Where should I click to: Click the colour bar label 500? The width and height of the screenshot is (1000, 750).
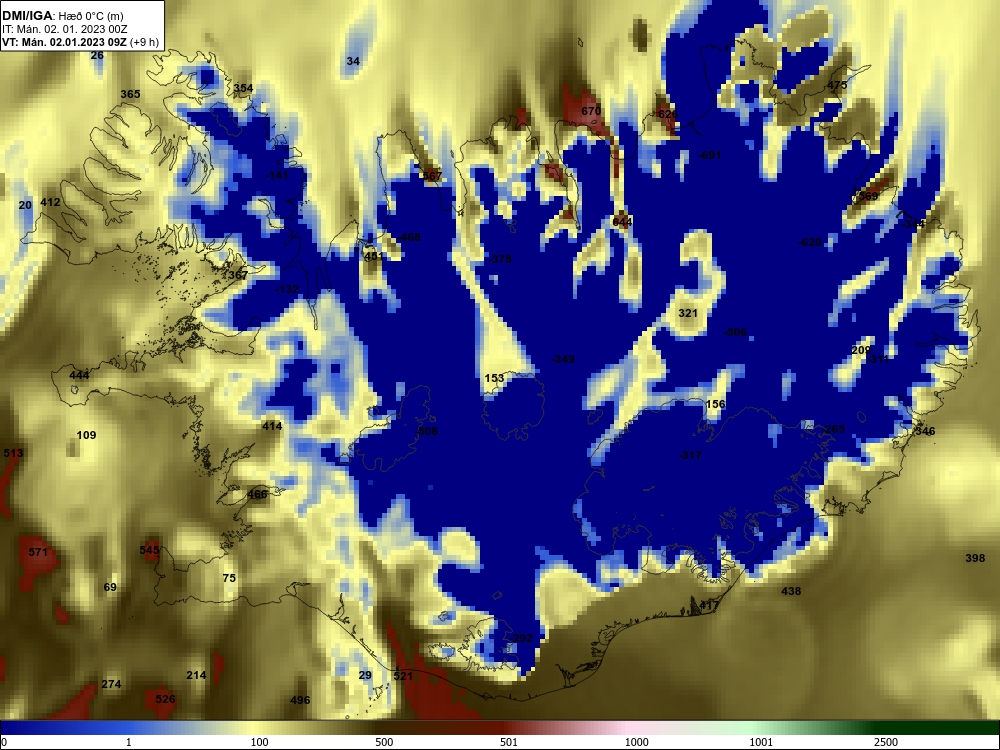click(384, 742)
